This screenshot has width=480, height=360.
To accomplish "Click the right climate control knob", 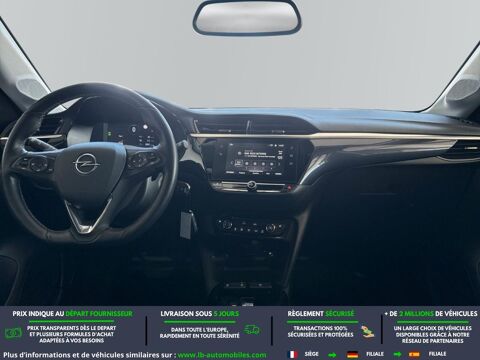I will click(270, 228).
